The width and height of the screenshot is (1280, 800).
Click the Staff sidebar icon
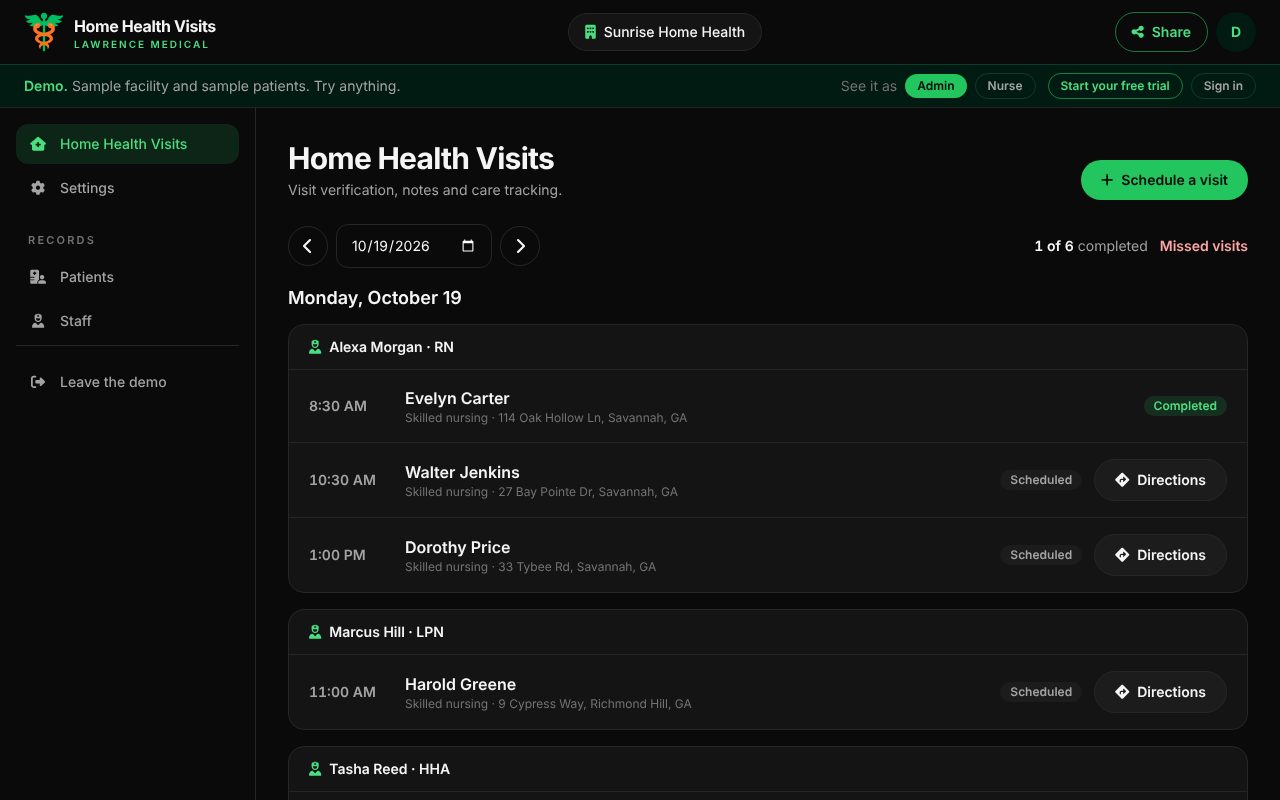[38, 321]
